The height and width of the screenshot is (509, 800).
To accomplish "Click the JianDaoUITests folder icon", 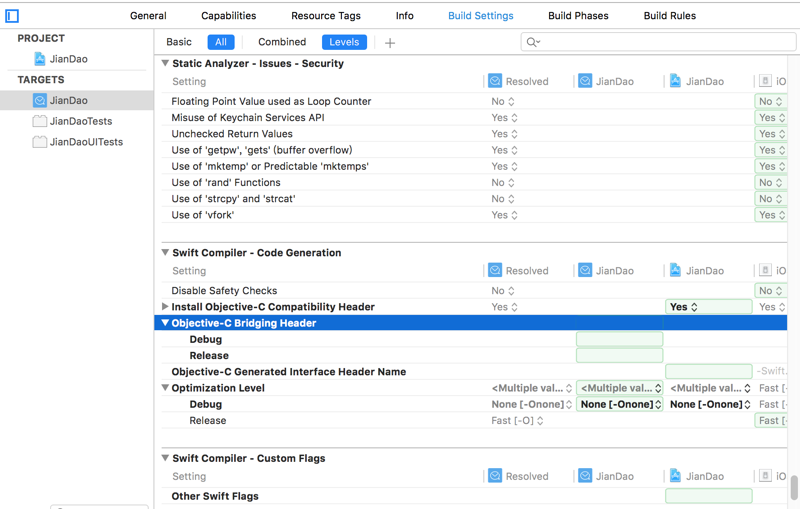I will click(40, 142).
